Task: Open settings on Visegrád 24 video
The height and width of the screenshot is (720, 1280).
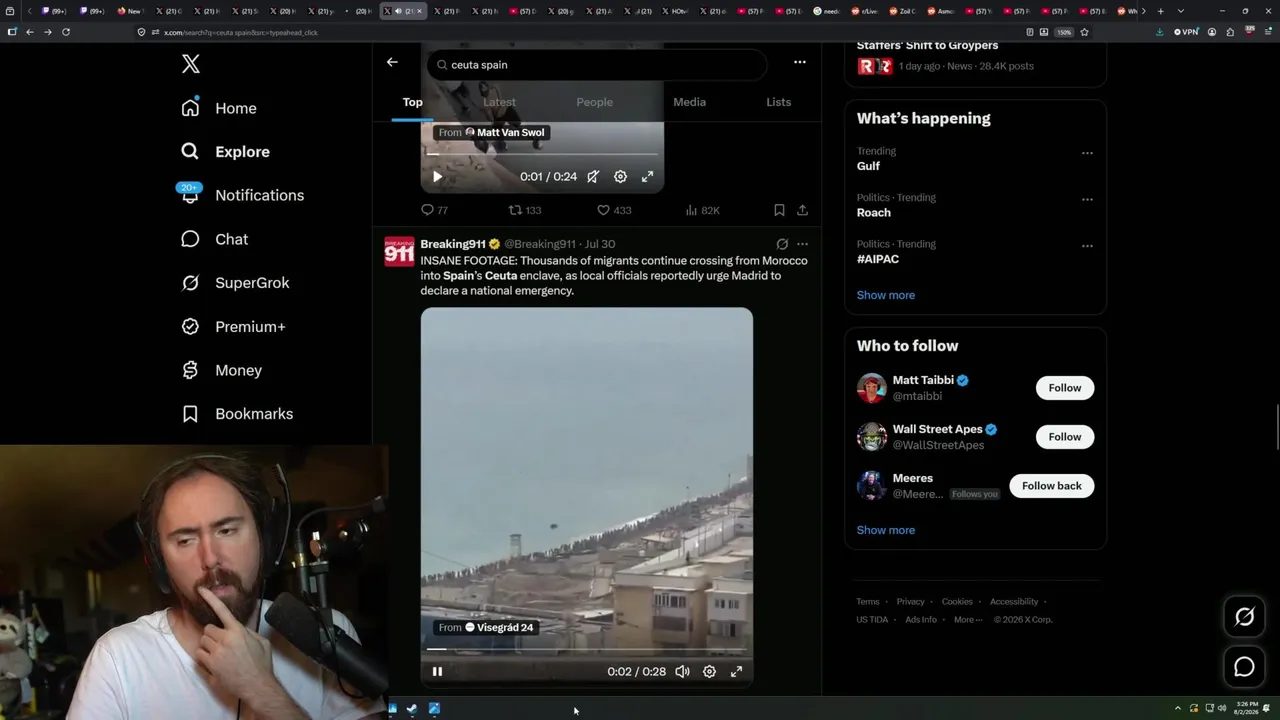Action: [x=709, y=672]
